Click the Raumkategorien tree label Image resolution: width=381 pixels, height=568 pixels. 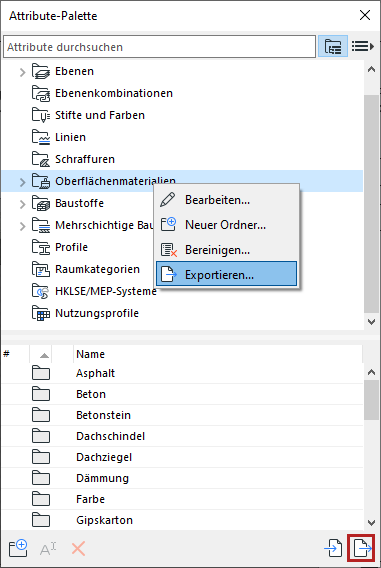[97, 270]
